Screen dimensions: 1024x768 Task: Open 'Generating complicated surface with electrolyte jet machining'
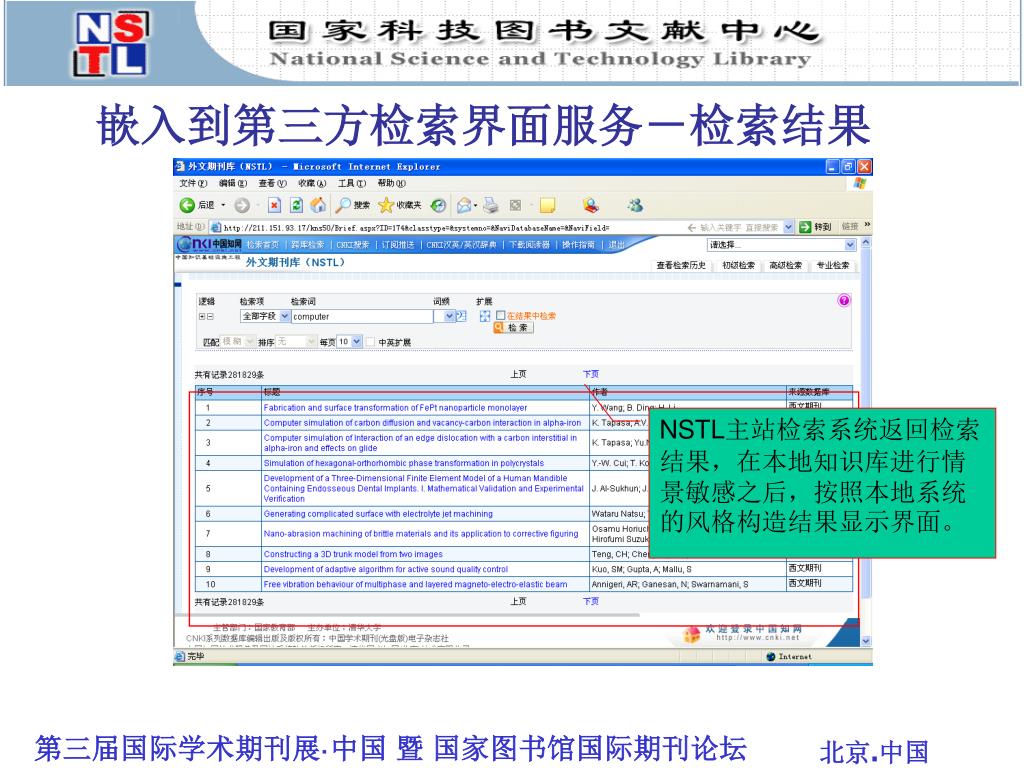(x=378, y=514)
